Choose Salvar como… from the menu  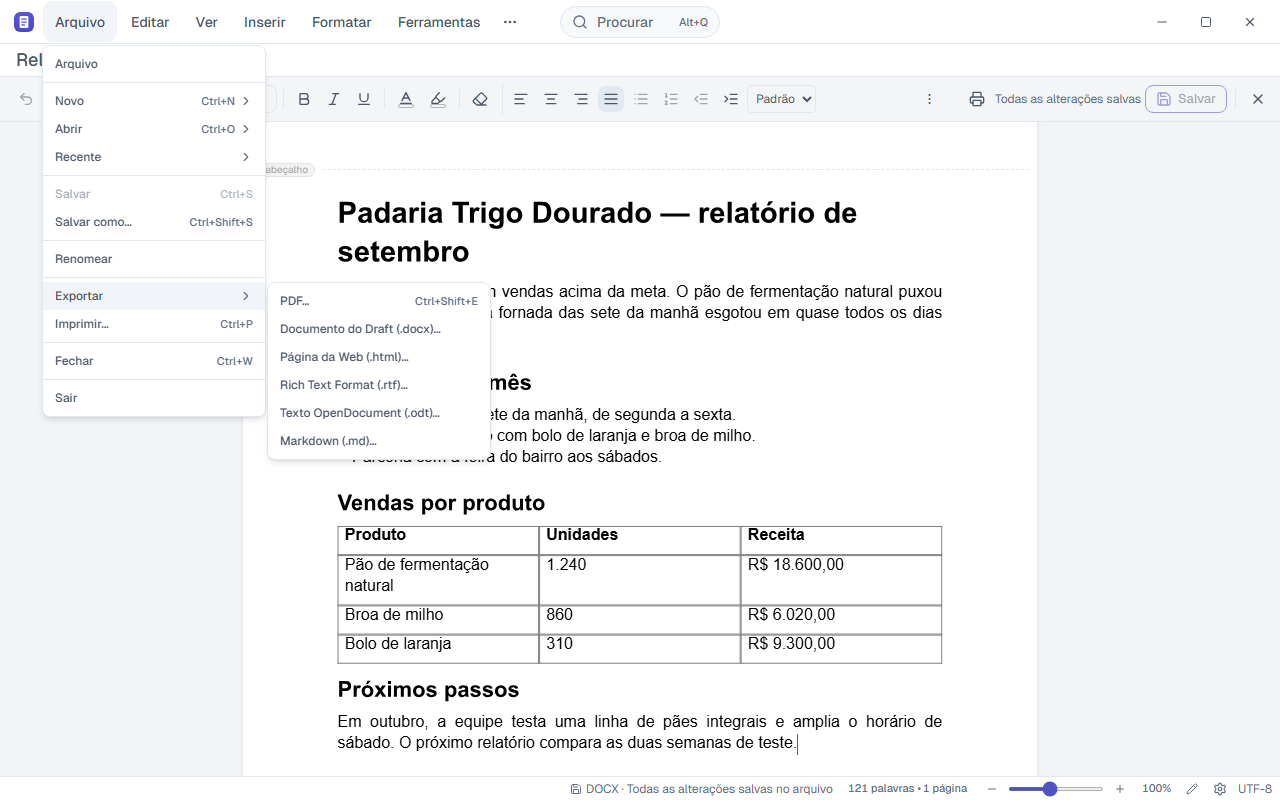pyautogui.click(x=154, y=222)
